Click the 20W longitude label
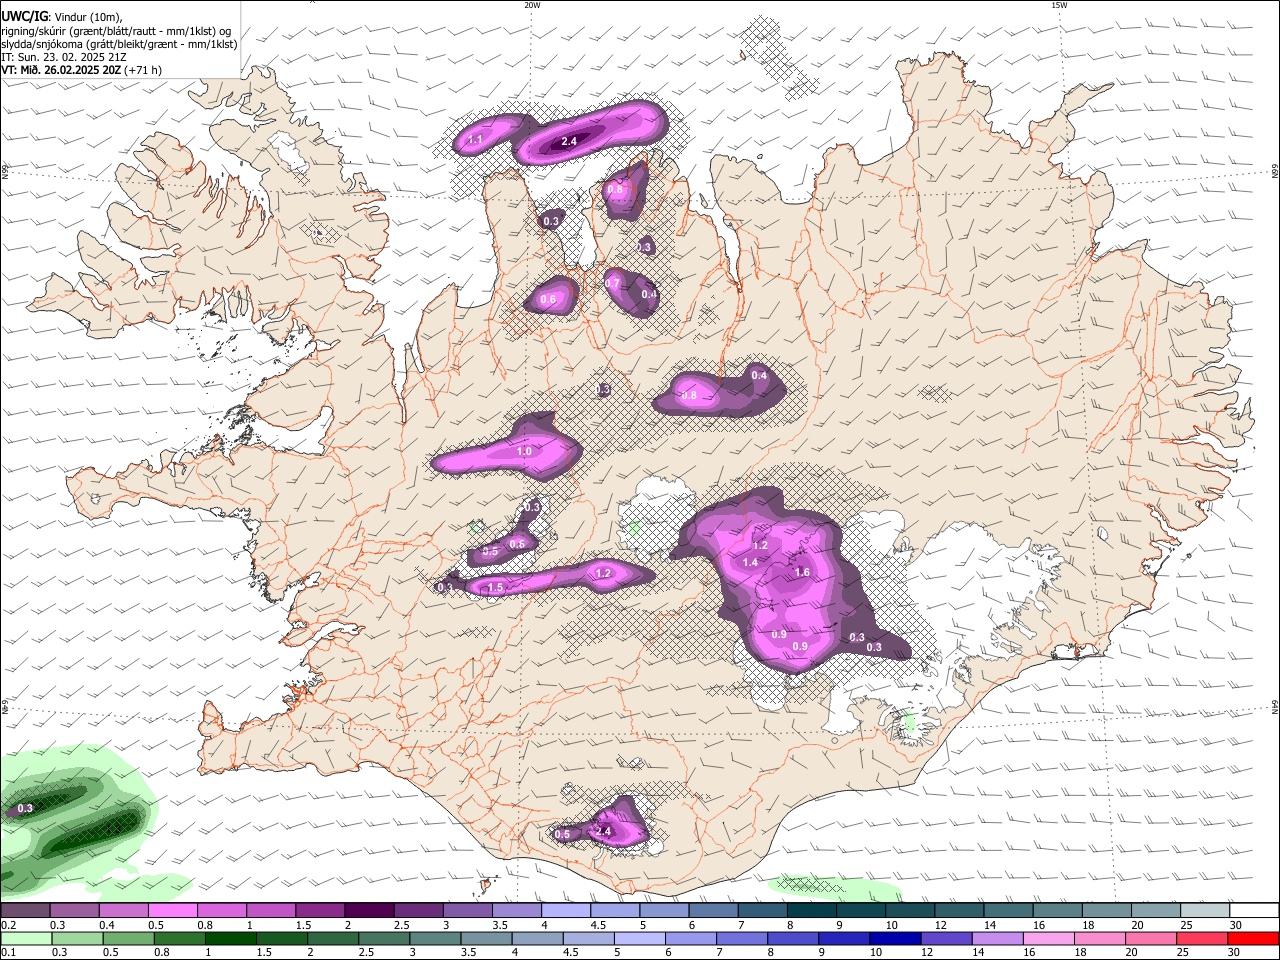The height and width of the screenshot is (960, 1280). [x=532, y=5]
